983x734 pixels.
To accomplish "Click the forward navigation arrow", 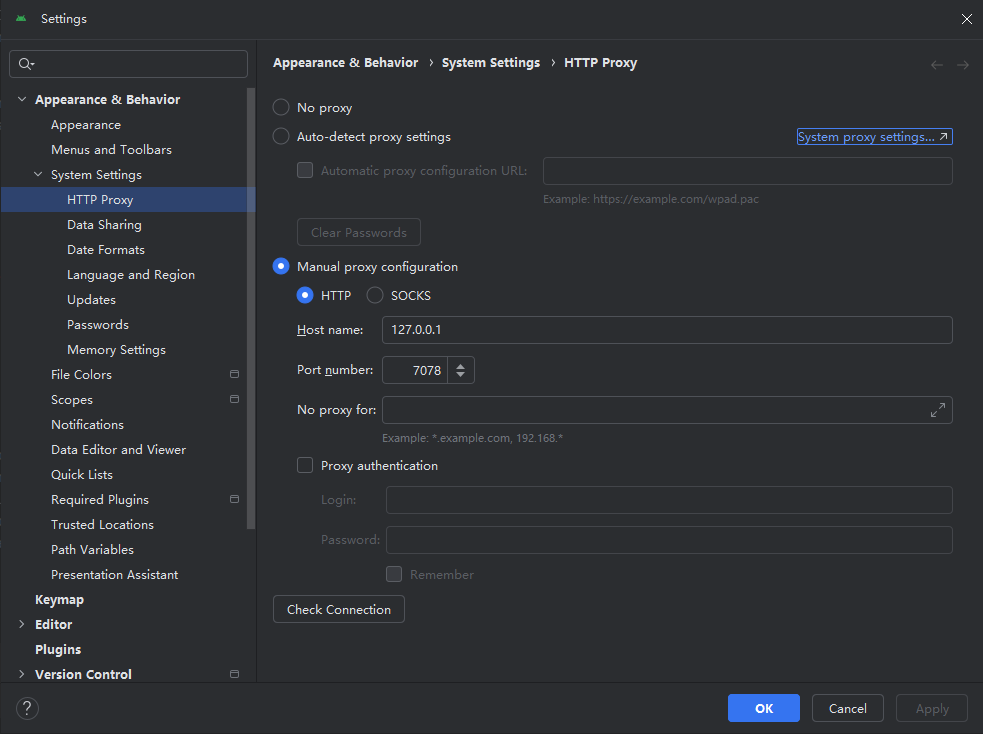I will coord(963,64).
